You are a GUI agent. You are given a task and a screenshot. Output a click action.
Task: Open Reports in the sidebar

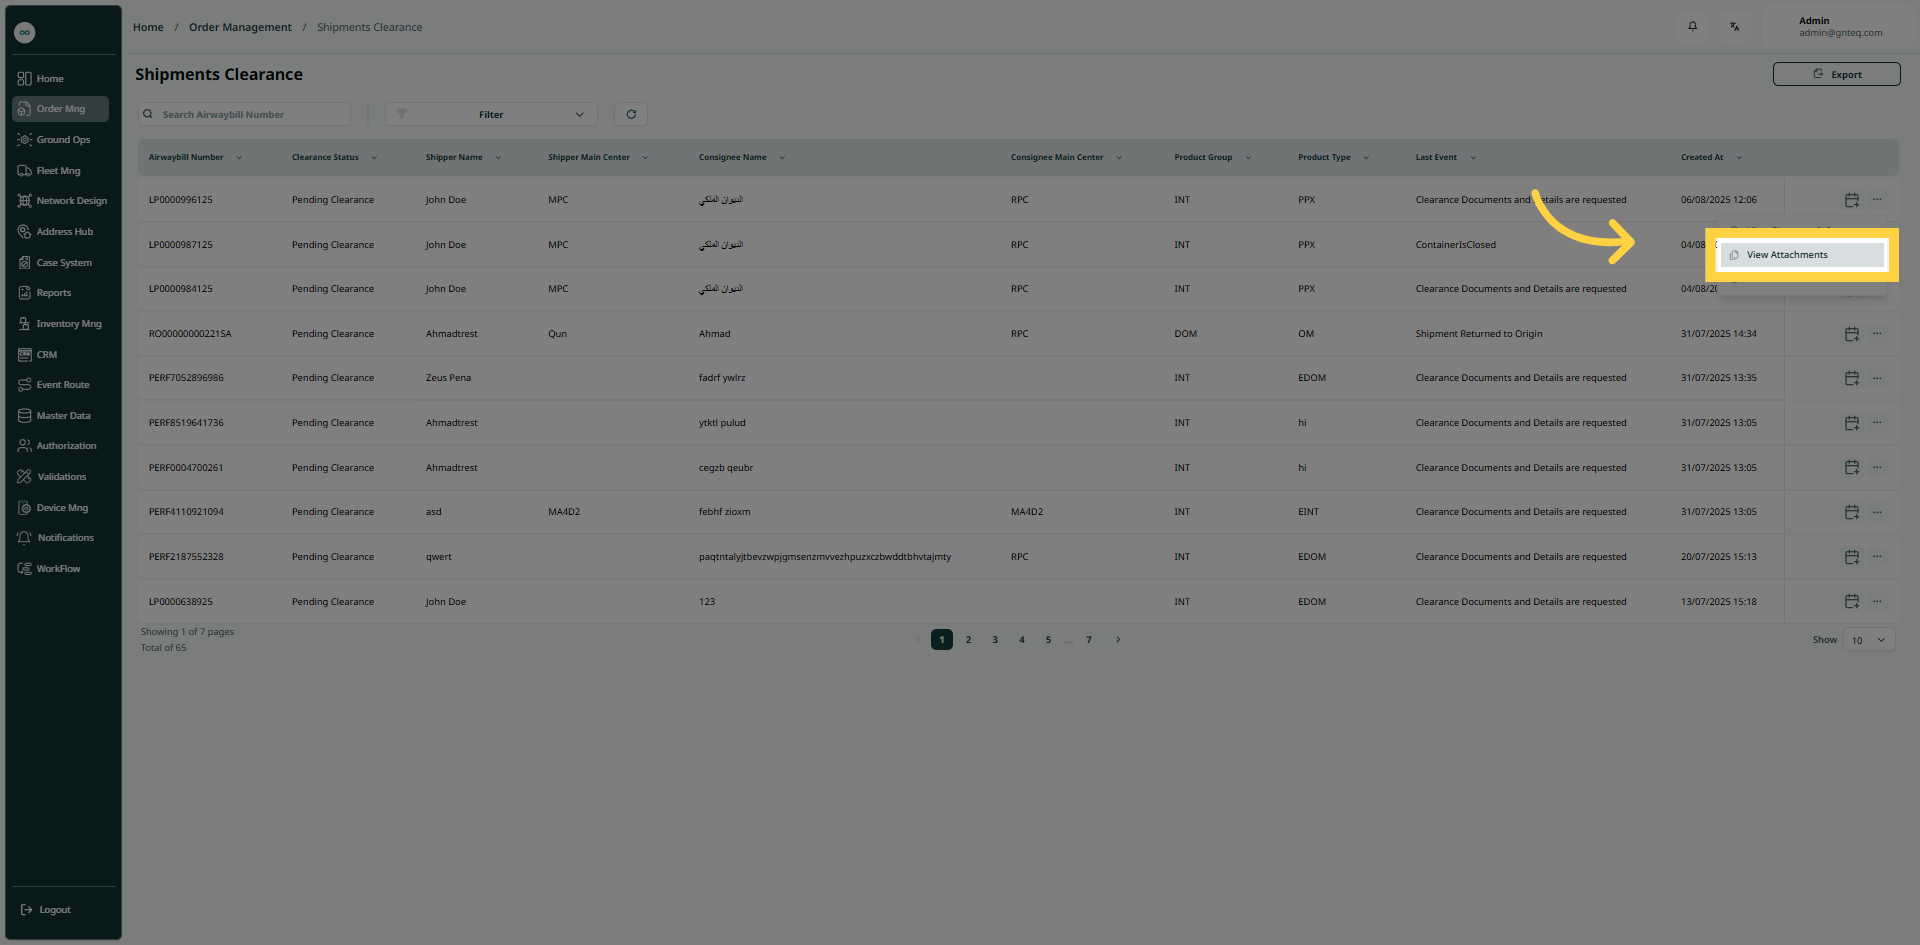tap(60, 293)
